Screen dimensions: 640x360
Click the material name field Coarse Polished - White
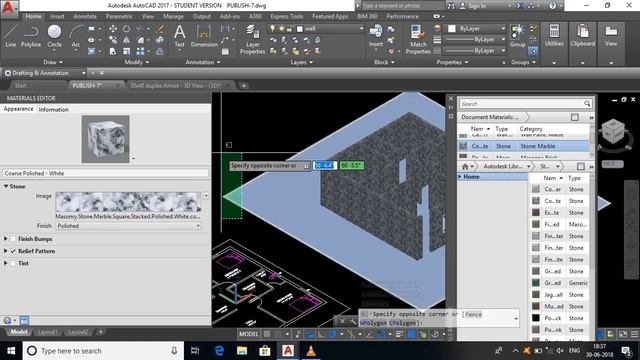[105, 173]
